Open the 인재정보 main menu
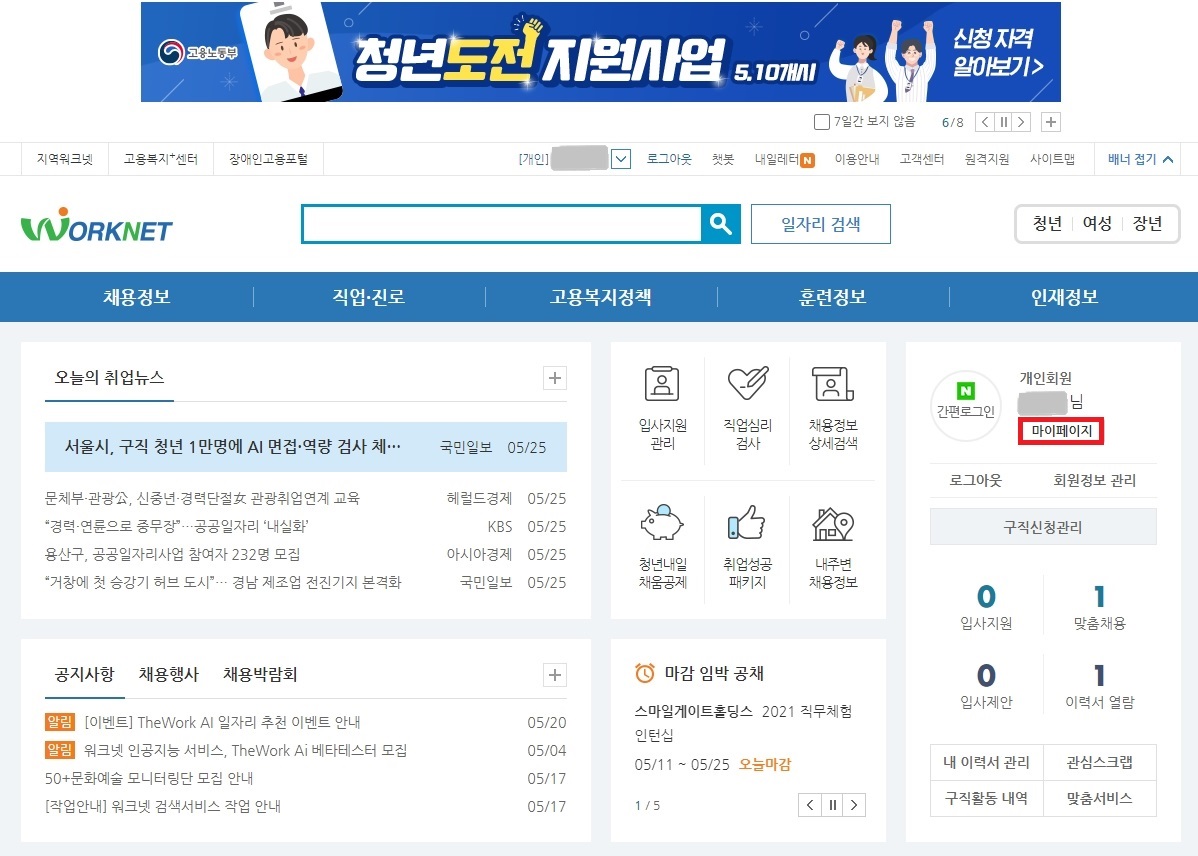 [1064, 297]
